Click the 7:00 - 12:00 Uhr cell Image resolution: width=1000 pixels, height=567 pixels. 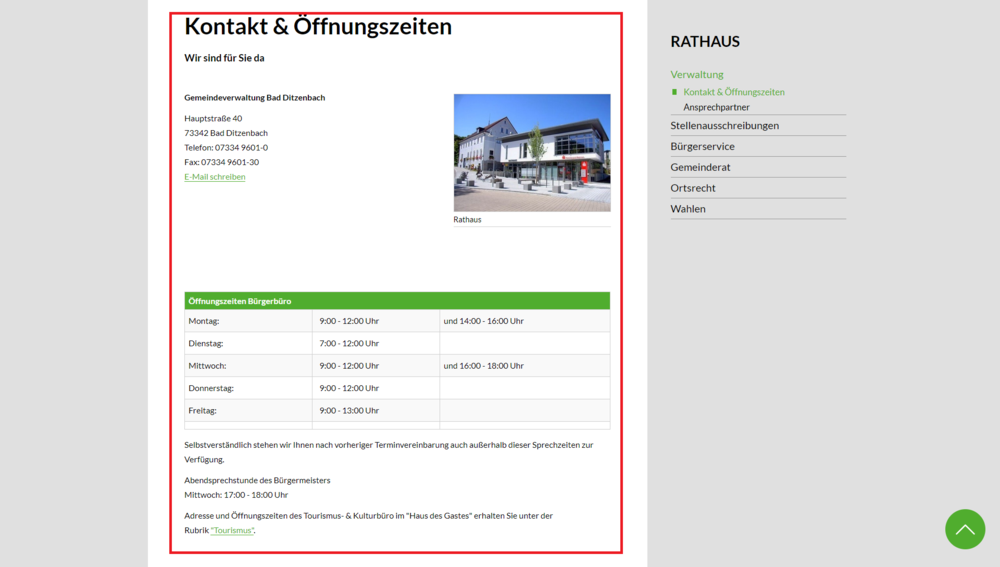click(376, 343)
